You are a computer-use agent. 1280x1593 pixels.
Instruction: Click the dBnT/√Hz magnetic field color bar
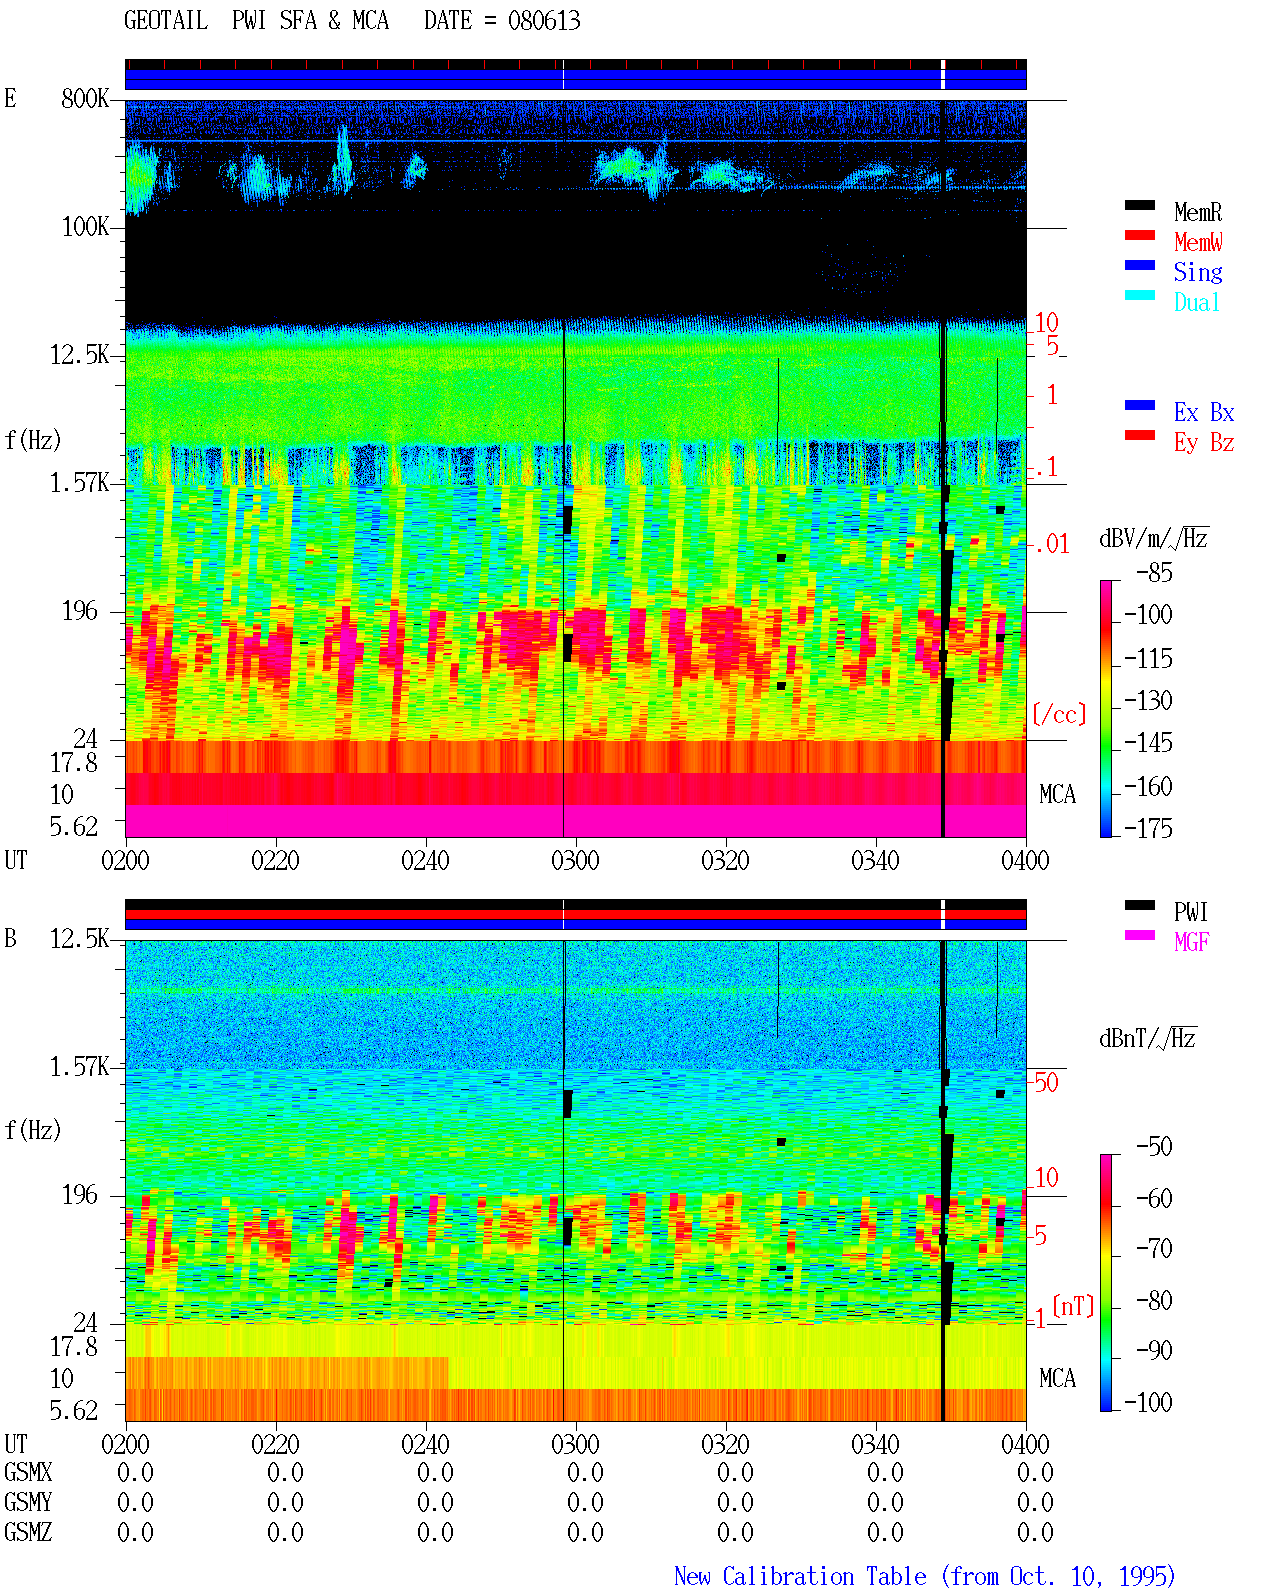(x=1106, y=1283)
